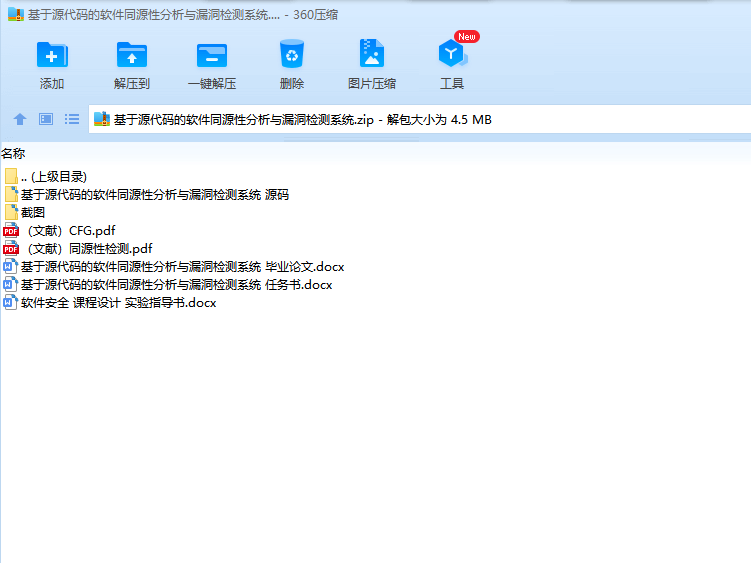Select the file (文献) 同源性检测.pdf
Screen dimensions: 751x563
click(90, 249)
